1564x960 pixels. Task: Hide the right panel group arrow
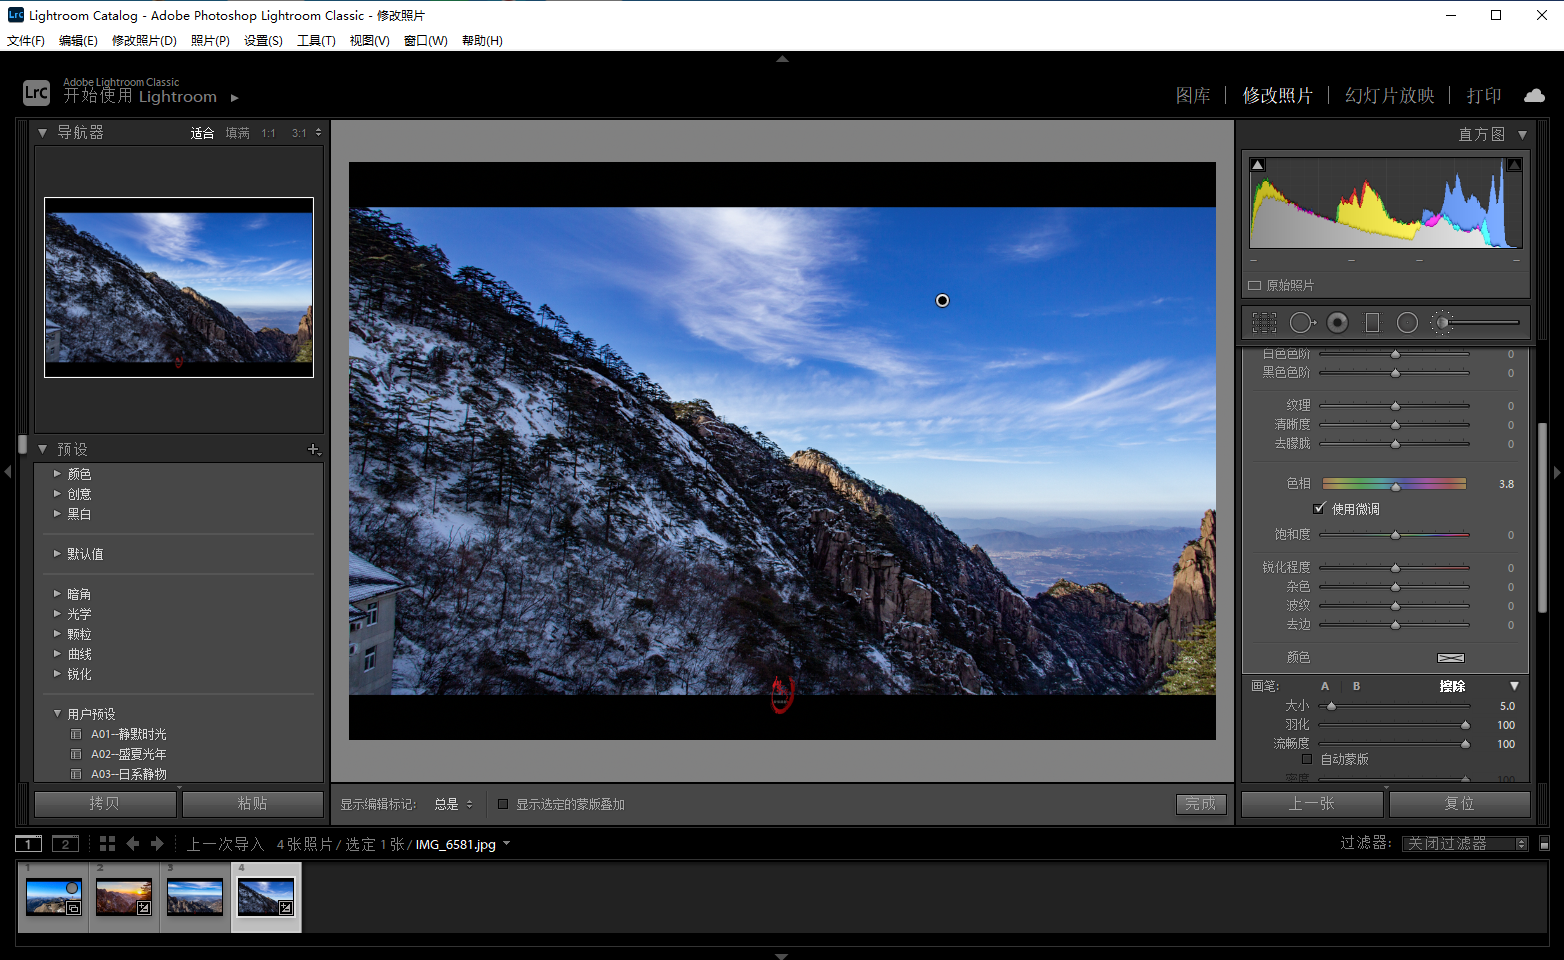pos(1557,471)
